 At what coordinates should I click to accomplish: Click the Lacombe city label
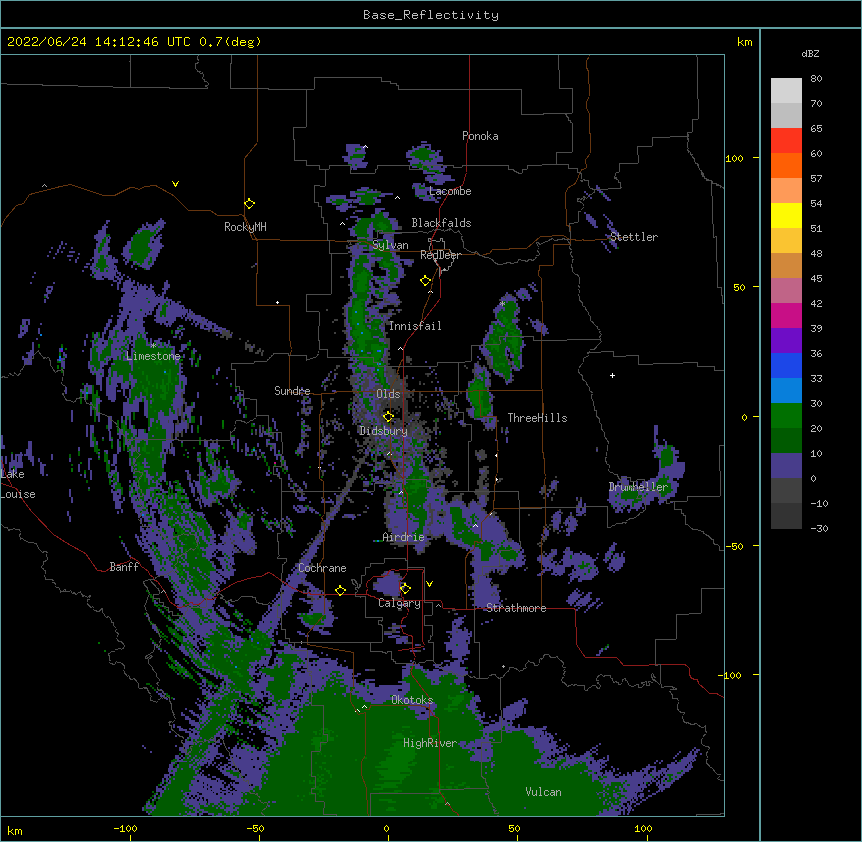pyautogui.click(x=450, y=191)
